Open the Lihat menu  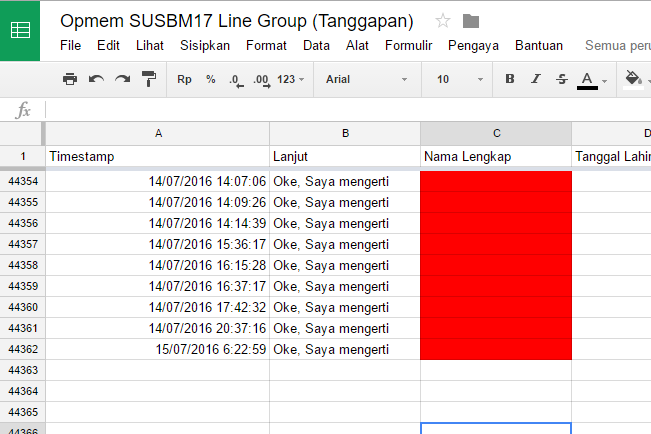click(149, 45)
